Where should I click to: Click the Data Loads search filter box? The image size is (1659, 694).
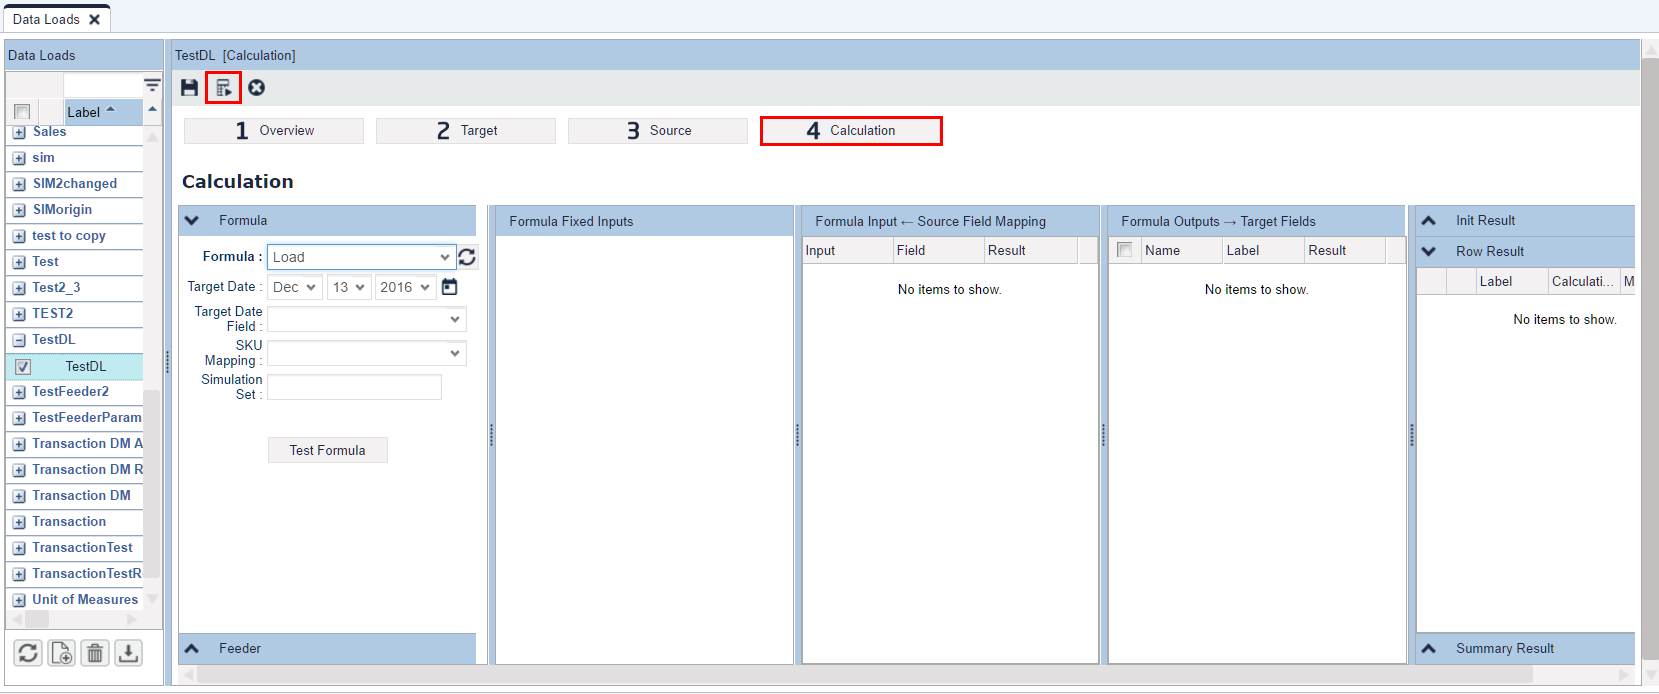tap(103, 85)
